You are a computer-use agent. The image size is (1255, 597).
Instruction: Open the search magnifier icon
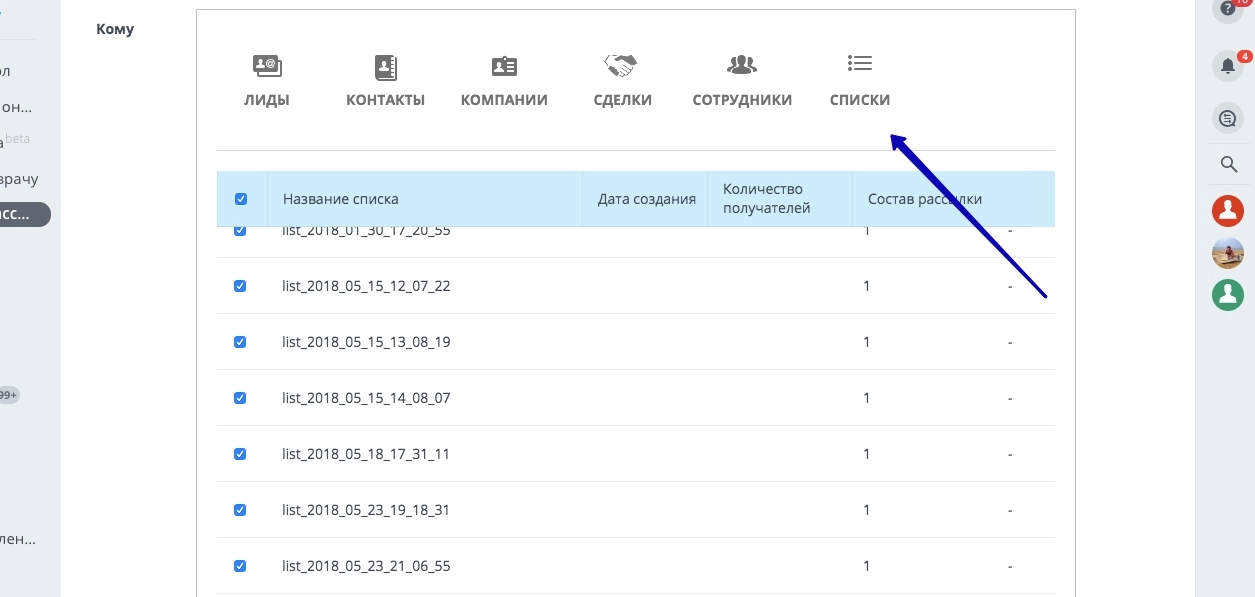click(x=1228, y=164)
